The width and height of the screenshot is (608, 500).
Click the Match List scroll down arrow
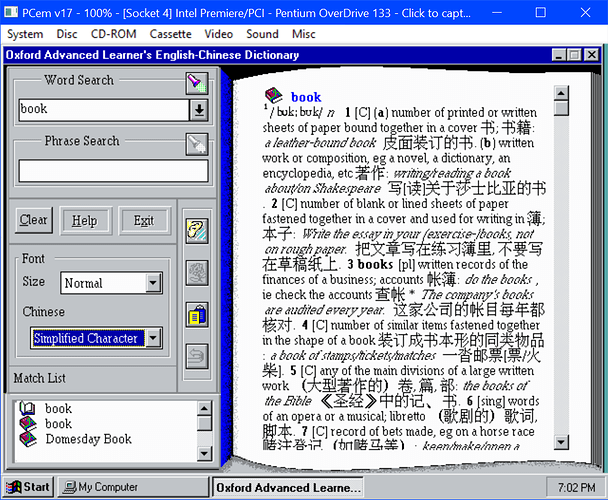(204, 453)
